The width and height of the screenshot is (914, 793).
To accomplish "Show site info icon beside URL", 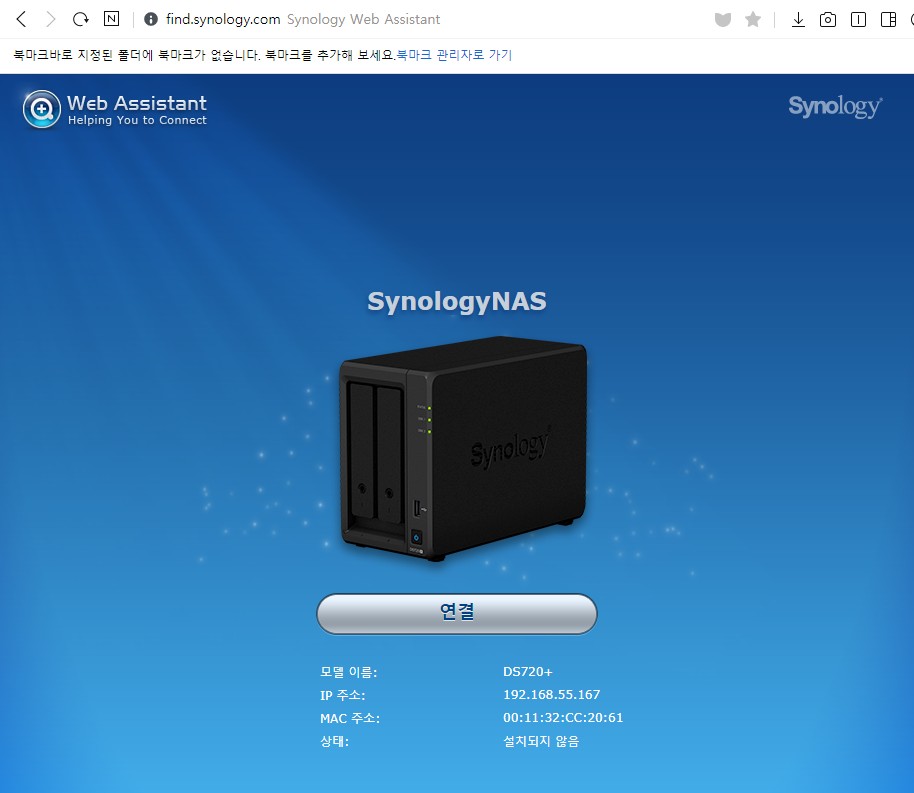I will 150,19.
